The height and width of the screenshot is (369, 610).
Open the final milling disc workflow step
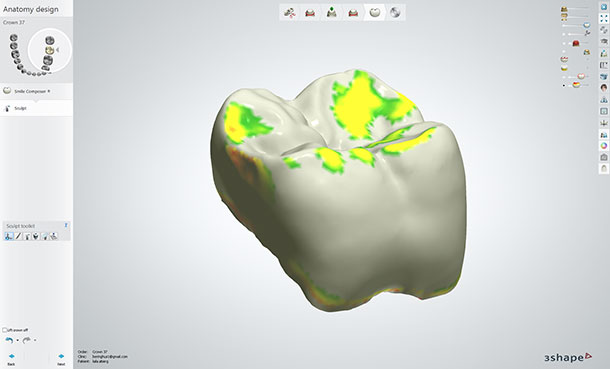click(395, 12)
